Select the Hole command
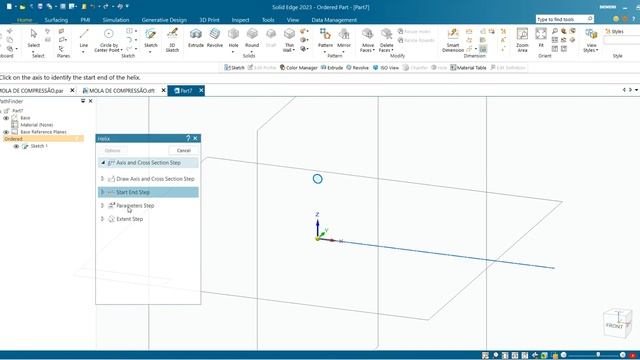 click(233, 39)
